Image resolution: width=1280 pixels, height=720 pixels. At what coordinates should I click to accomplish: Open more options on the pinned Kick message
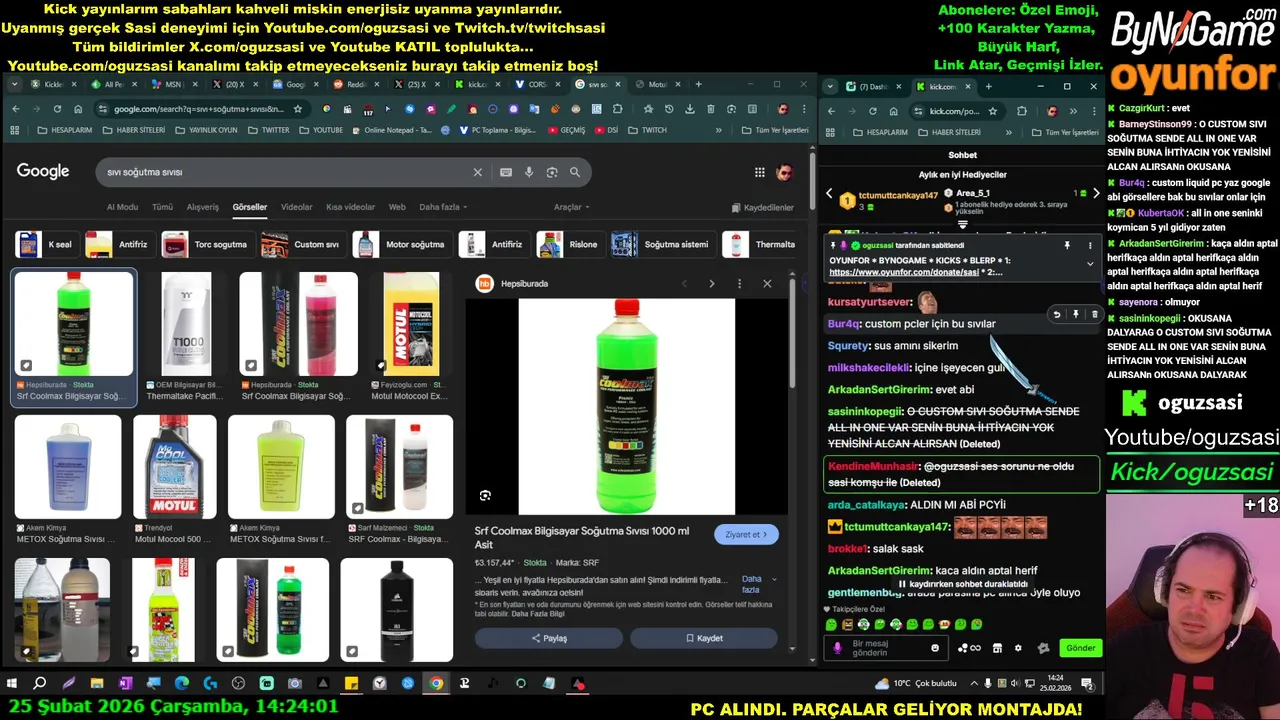point(1090,245)
